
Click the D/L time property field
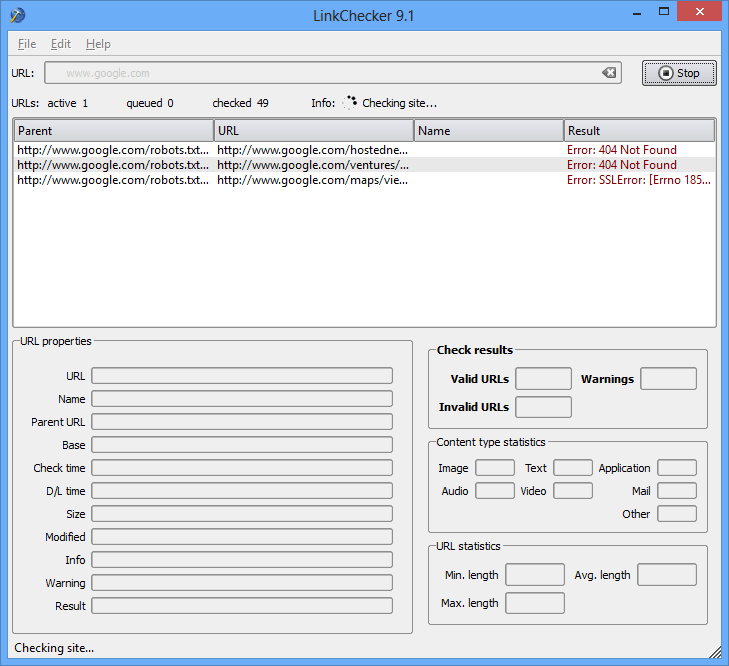[242, 491]
